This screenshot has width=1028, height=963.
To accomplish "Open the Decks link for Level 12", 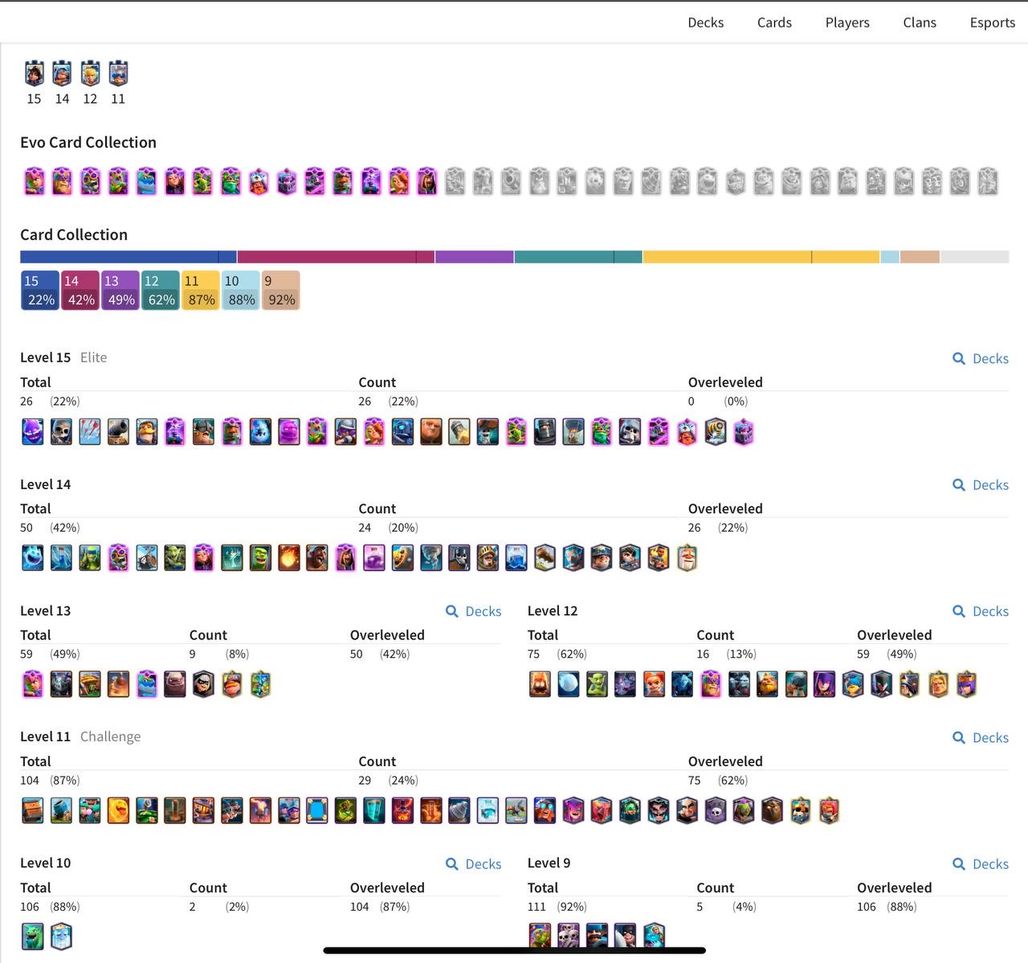I will [x=981, y=612].
